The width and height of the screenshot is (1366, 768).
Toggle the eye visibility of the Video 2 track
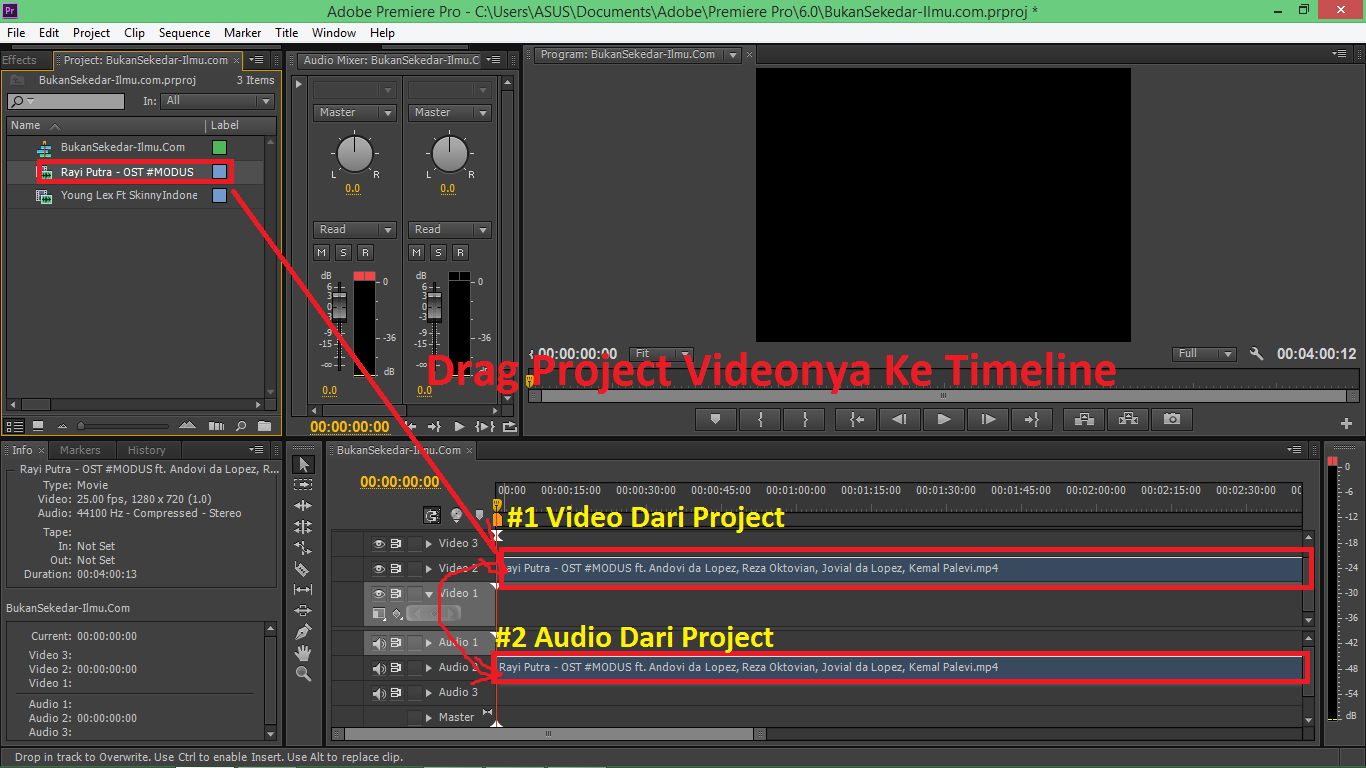tap(379, 569)
